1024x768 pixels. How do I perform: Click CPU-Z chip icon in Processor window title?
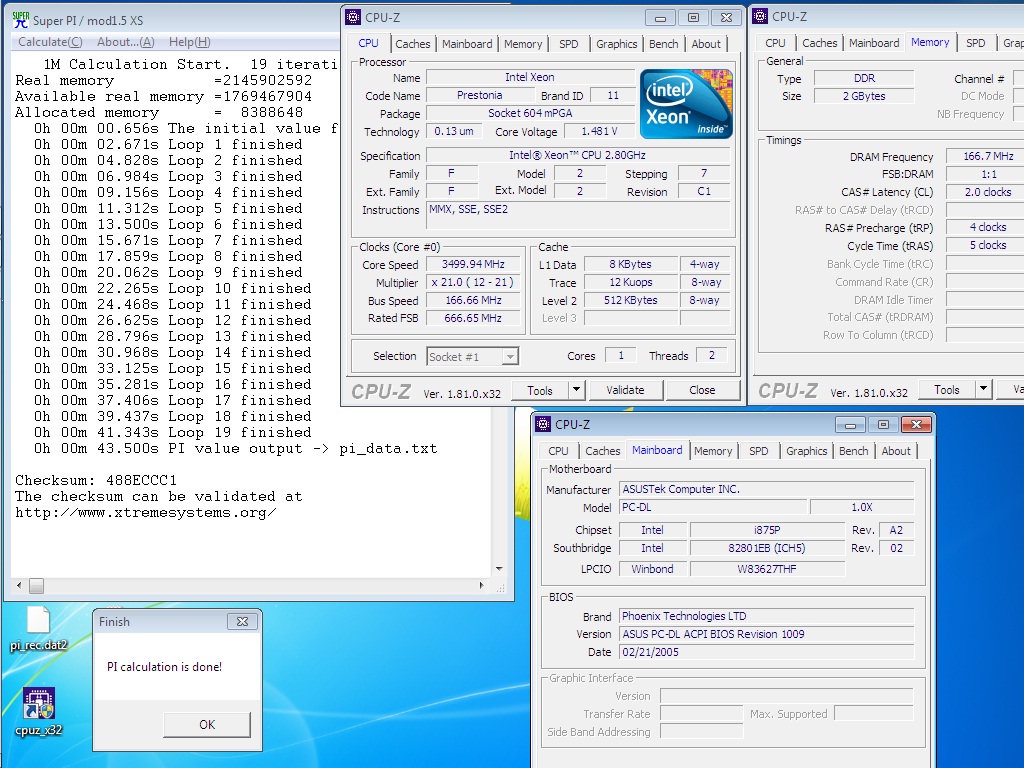point(353,17)
